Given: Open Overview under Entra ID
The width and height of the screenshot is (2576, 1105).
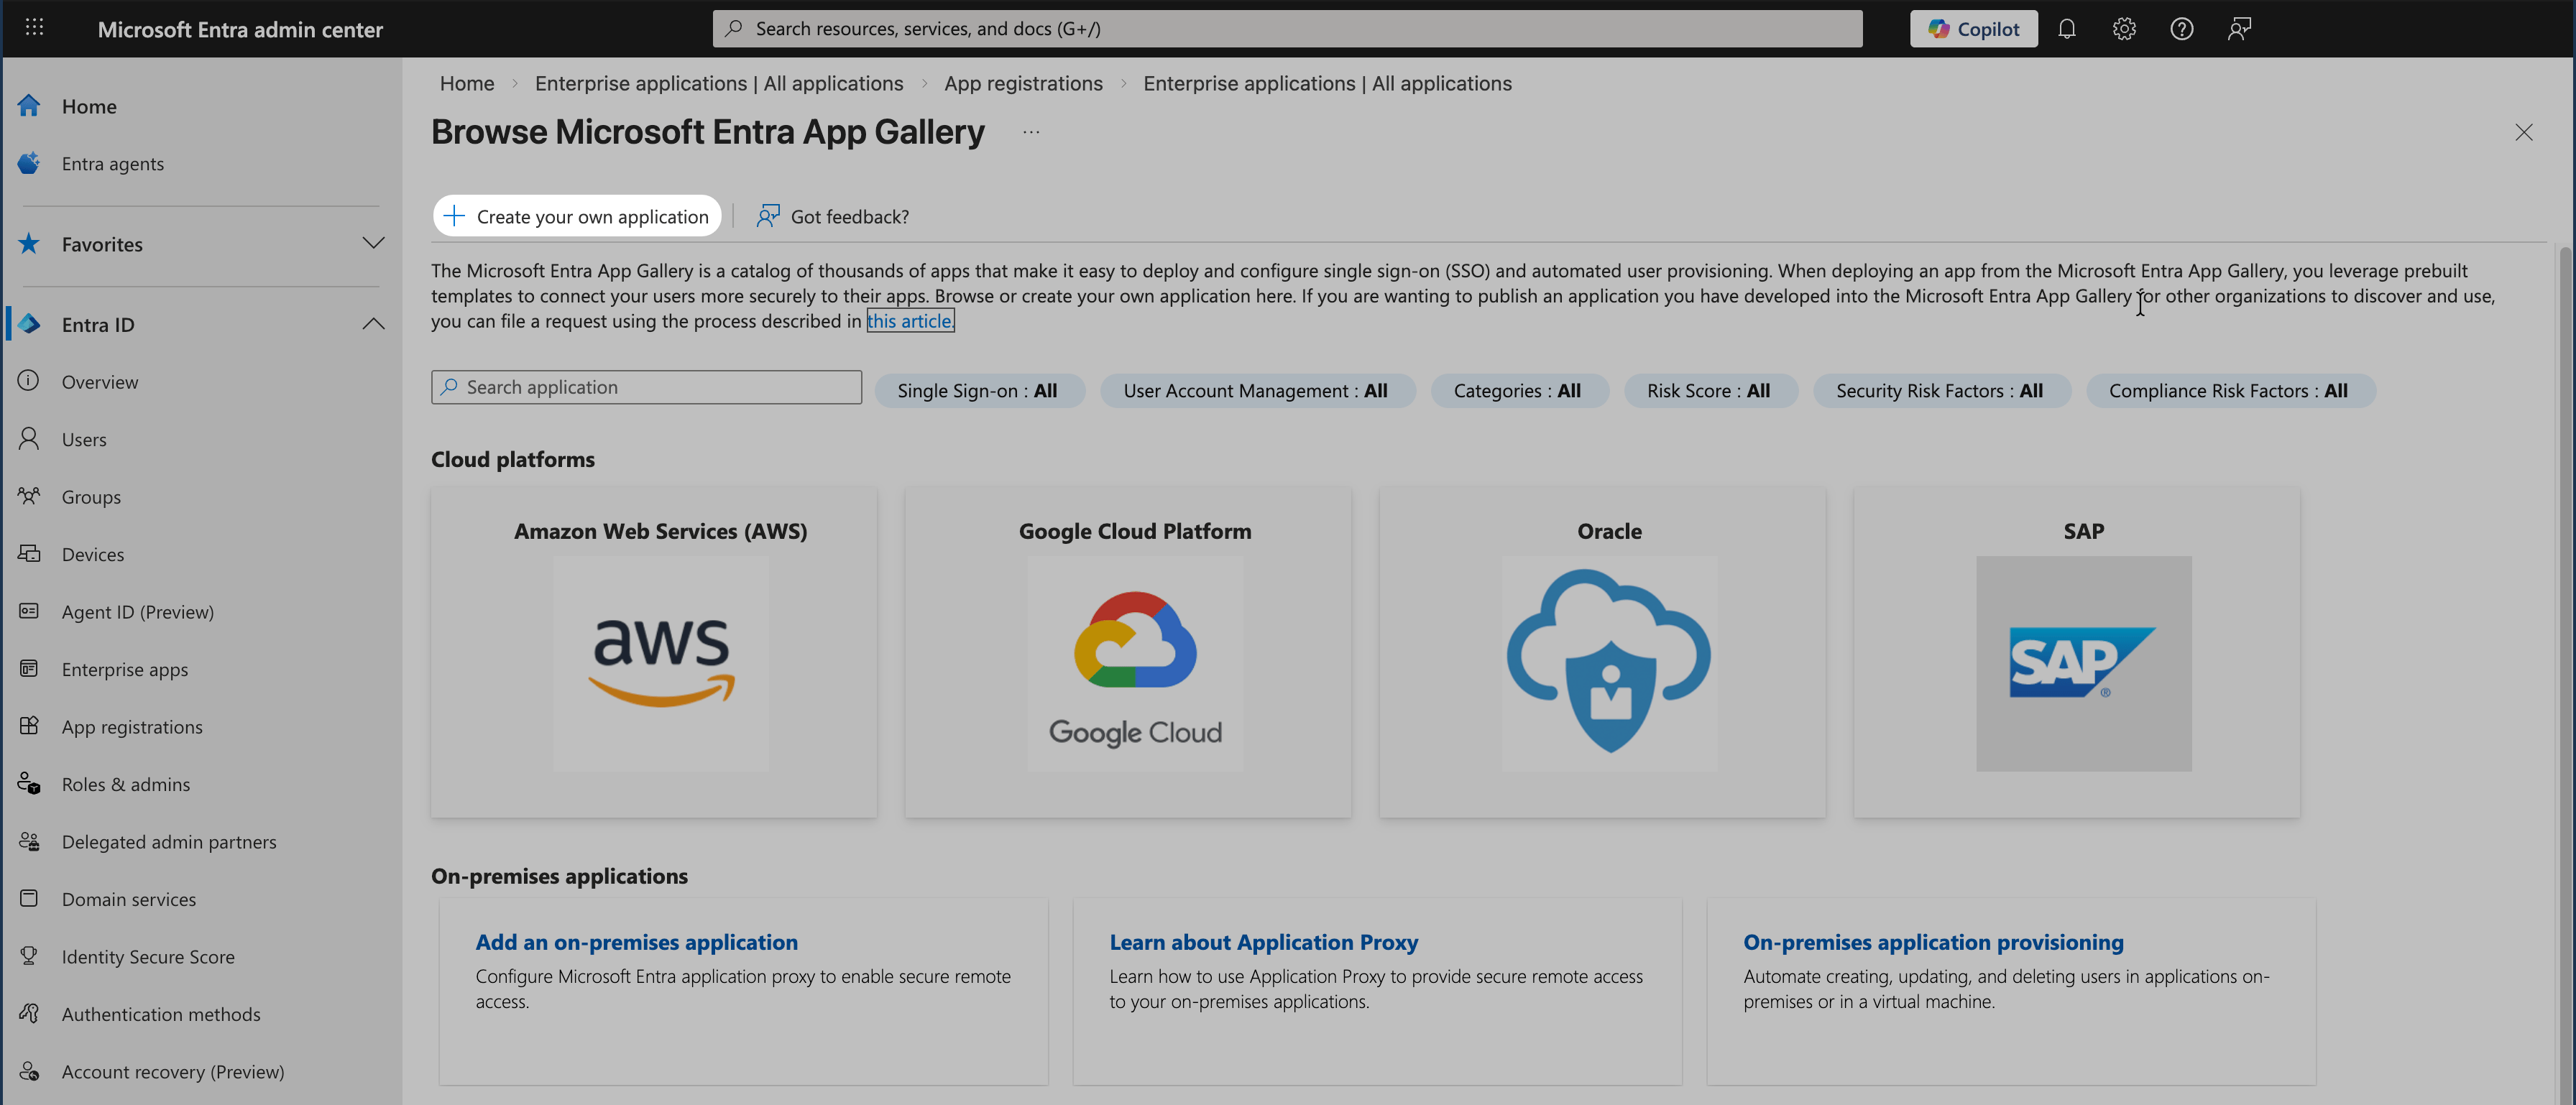Looking at the screenshot, I should click(100, 382).
